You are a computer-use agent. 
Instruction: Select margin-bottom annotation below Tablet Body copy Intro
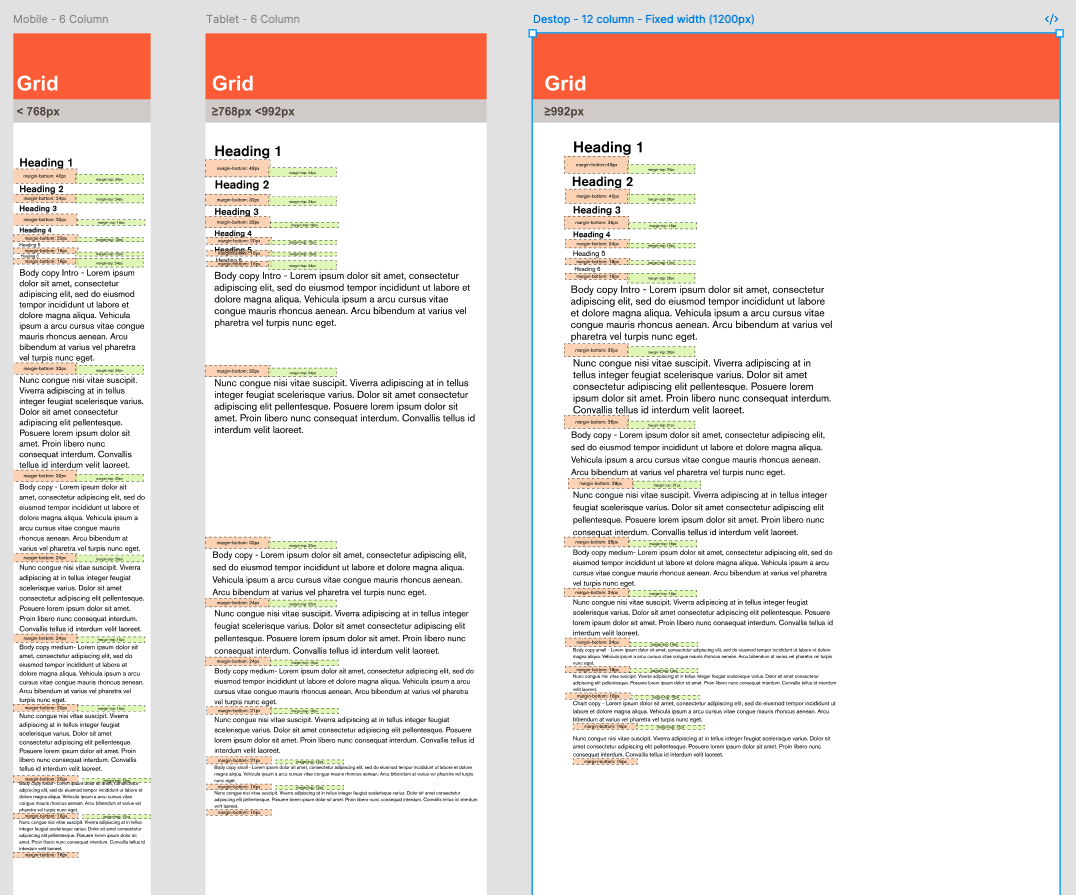coord(237,371)
